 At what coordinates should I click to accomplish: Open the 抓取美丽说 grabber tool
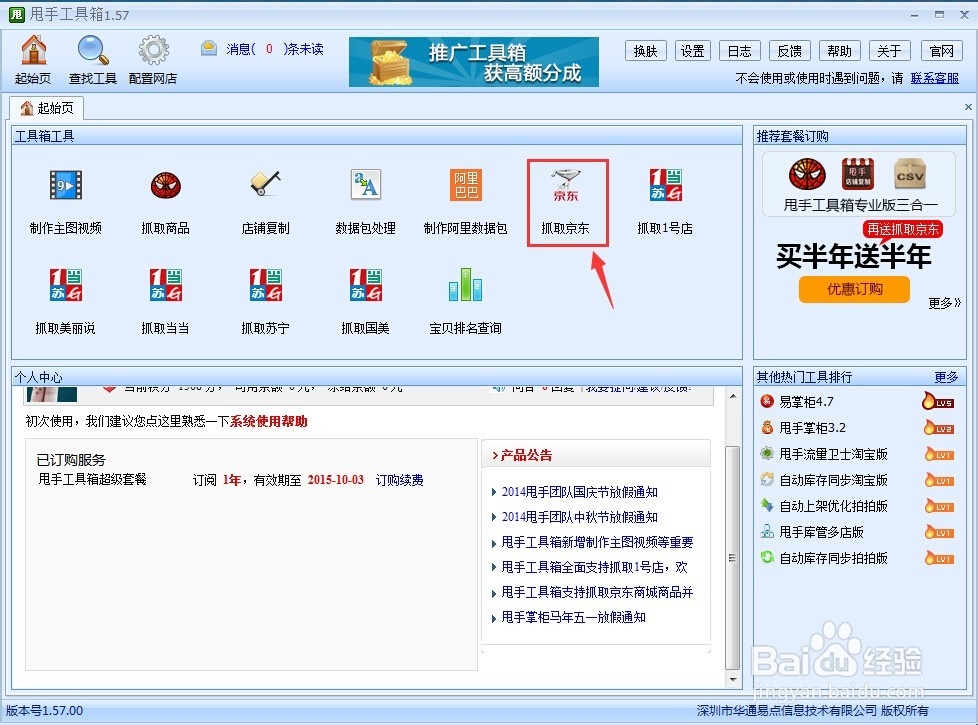click(64, 298)
